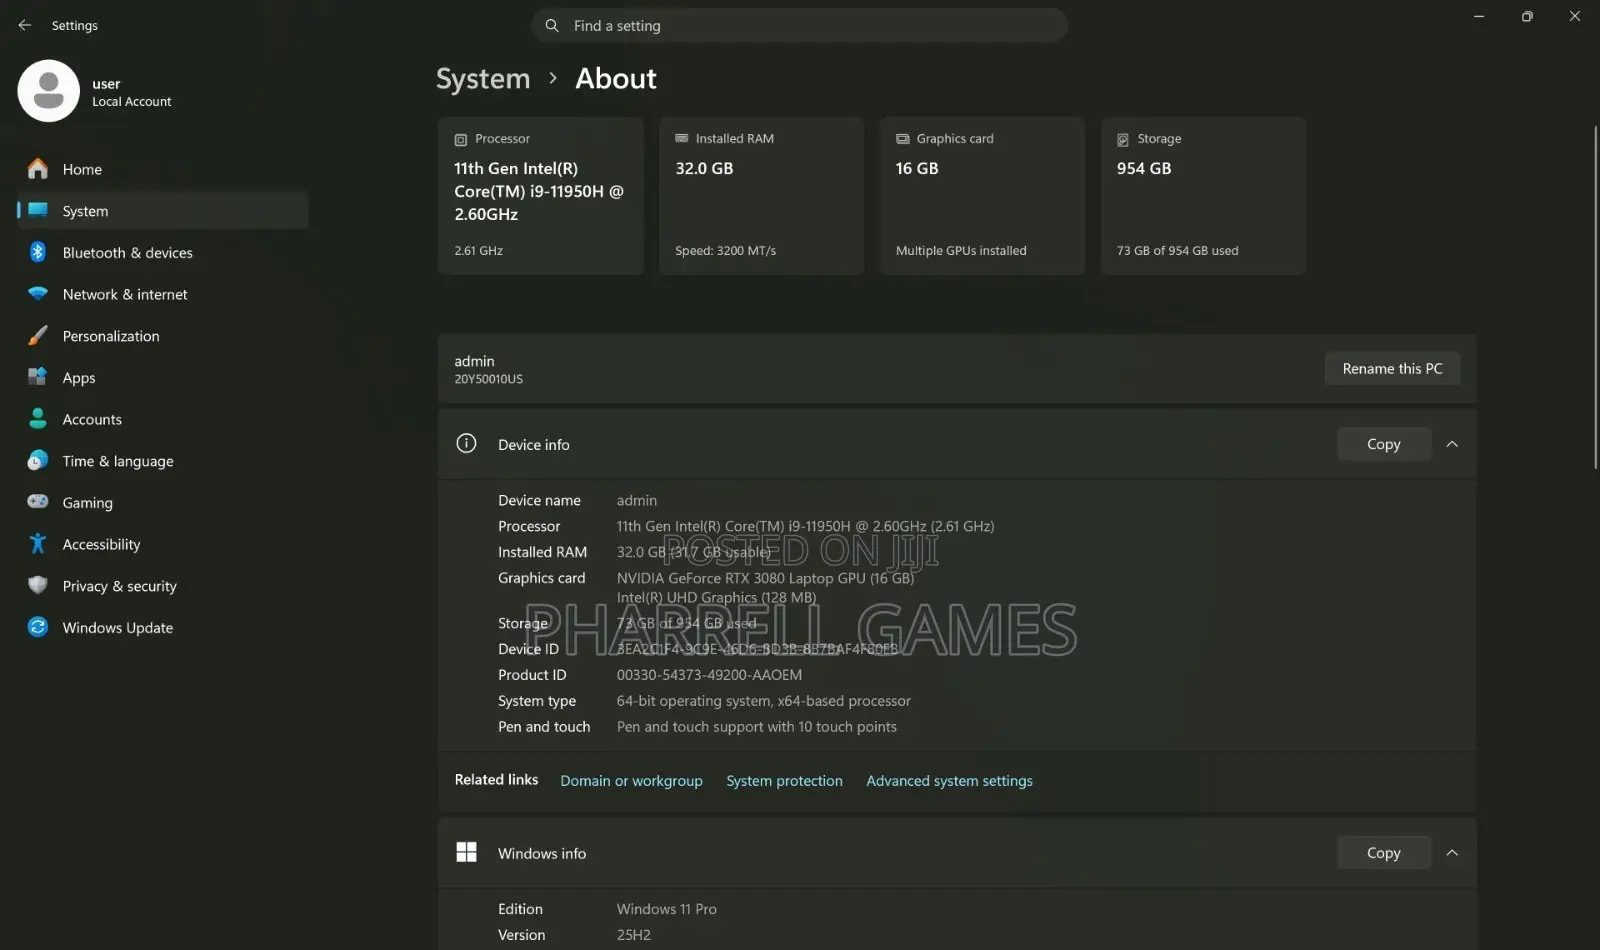
Task: Click the Local Account label
Action: (x=131, y=102)
